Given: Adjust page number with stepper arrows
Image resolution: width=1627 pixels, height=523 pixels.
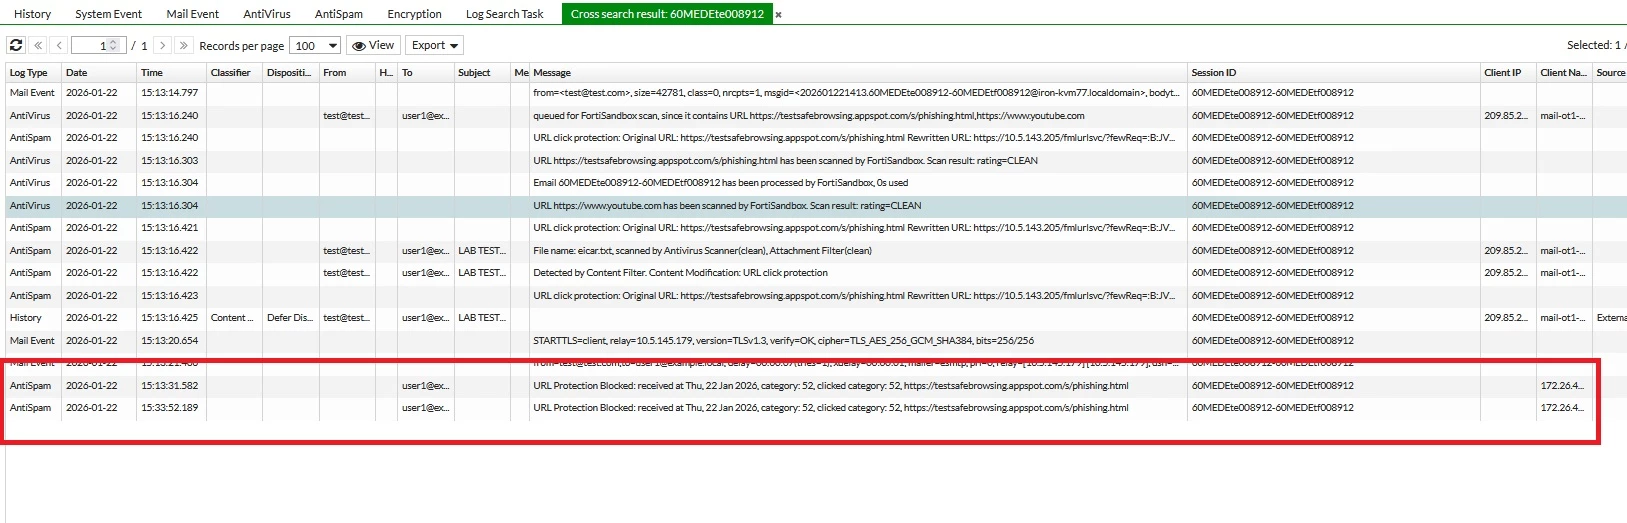Looking at the screenshot, I should point(114,46).
